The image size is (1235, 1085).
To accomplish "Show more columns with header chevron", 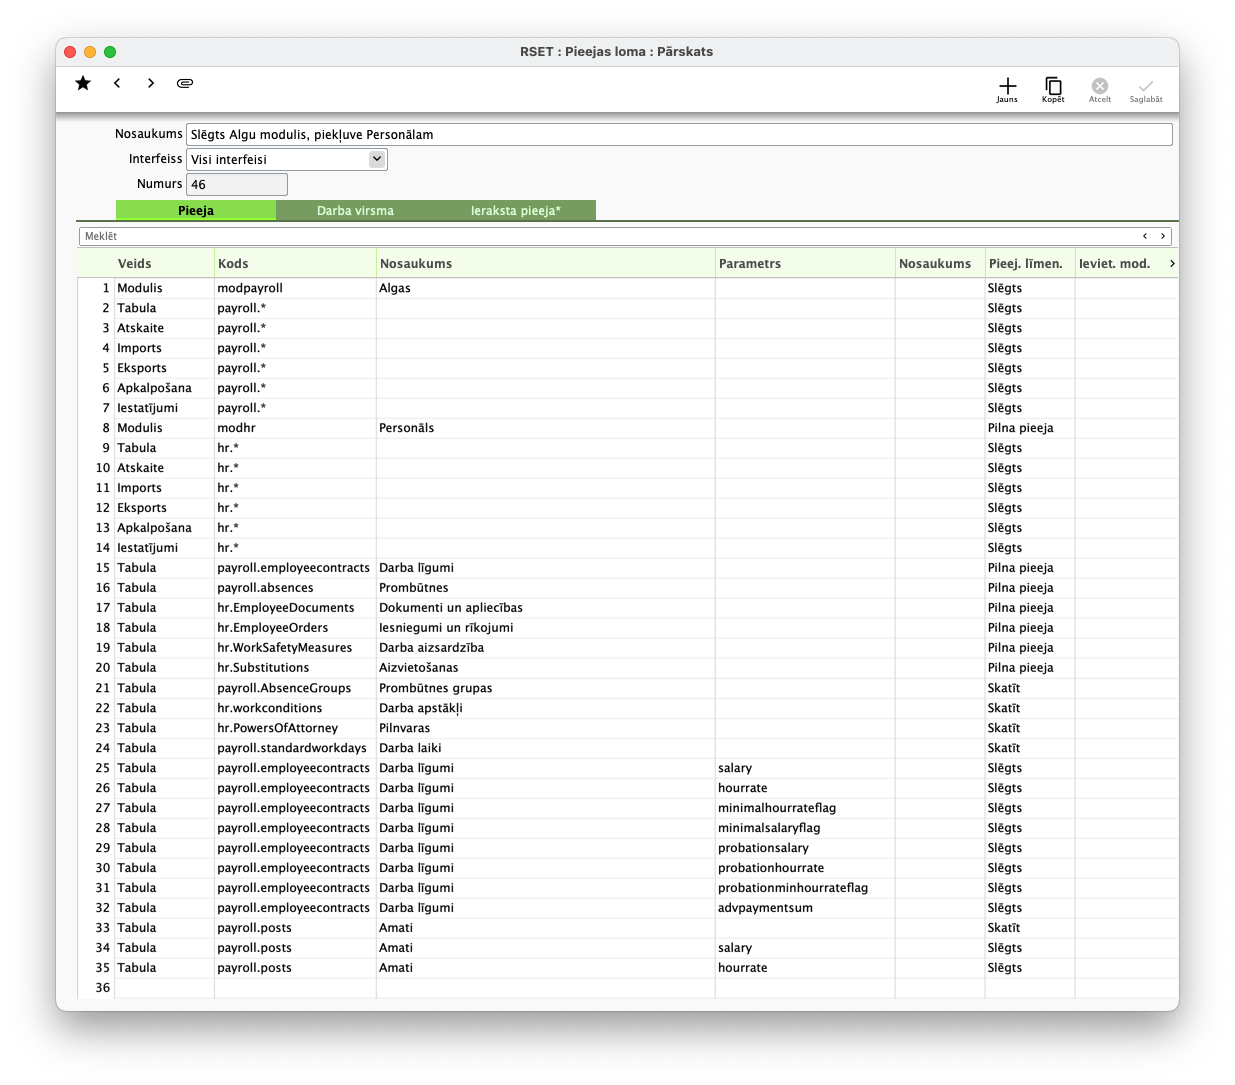I will [x=1172, y=264].
